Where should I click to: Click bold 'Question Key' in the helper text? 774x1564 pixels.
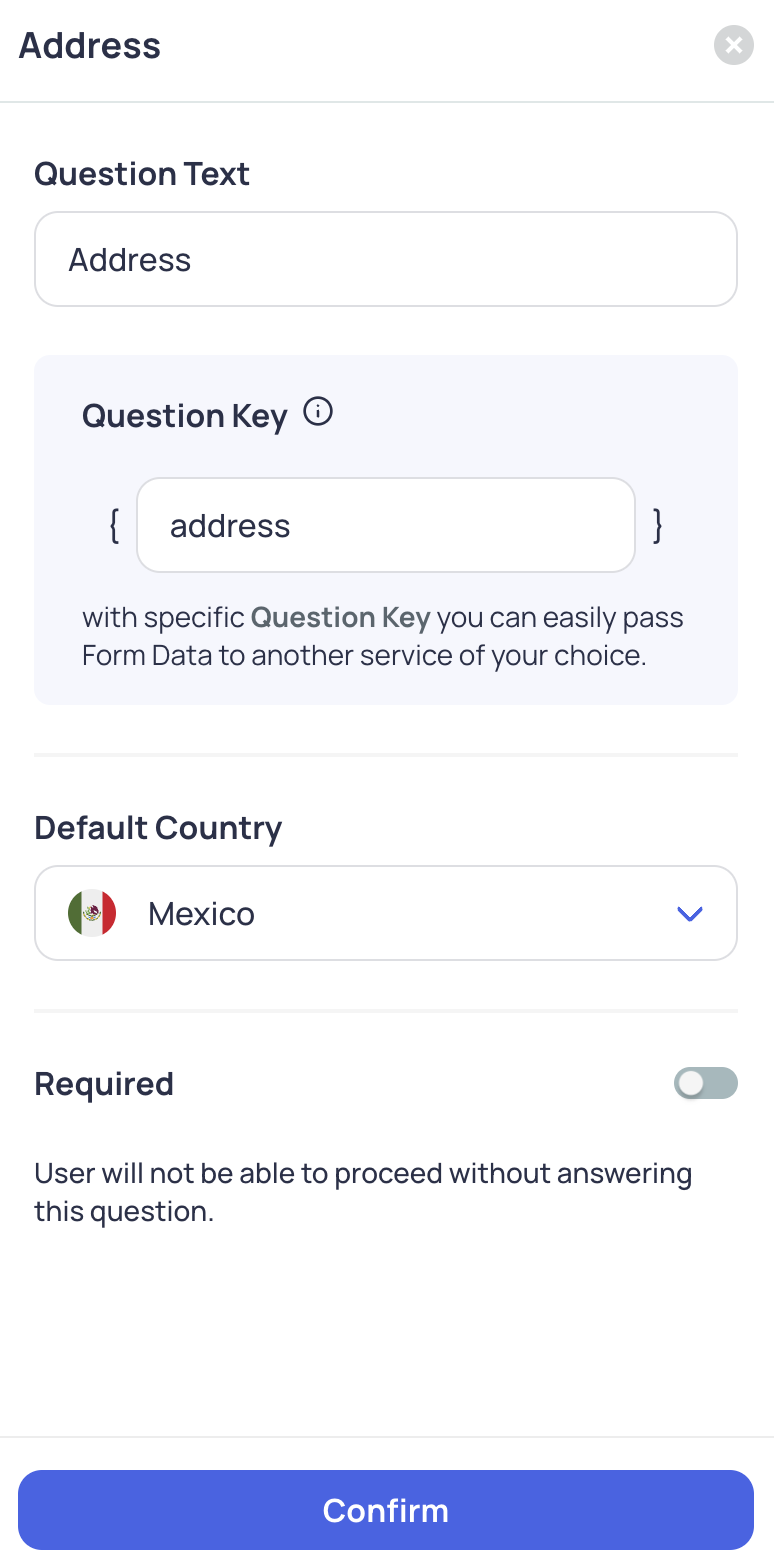tap(340, 618)
